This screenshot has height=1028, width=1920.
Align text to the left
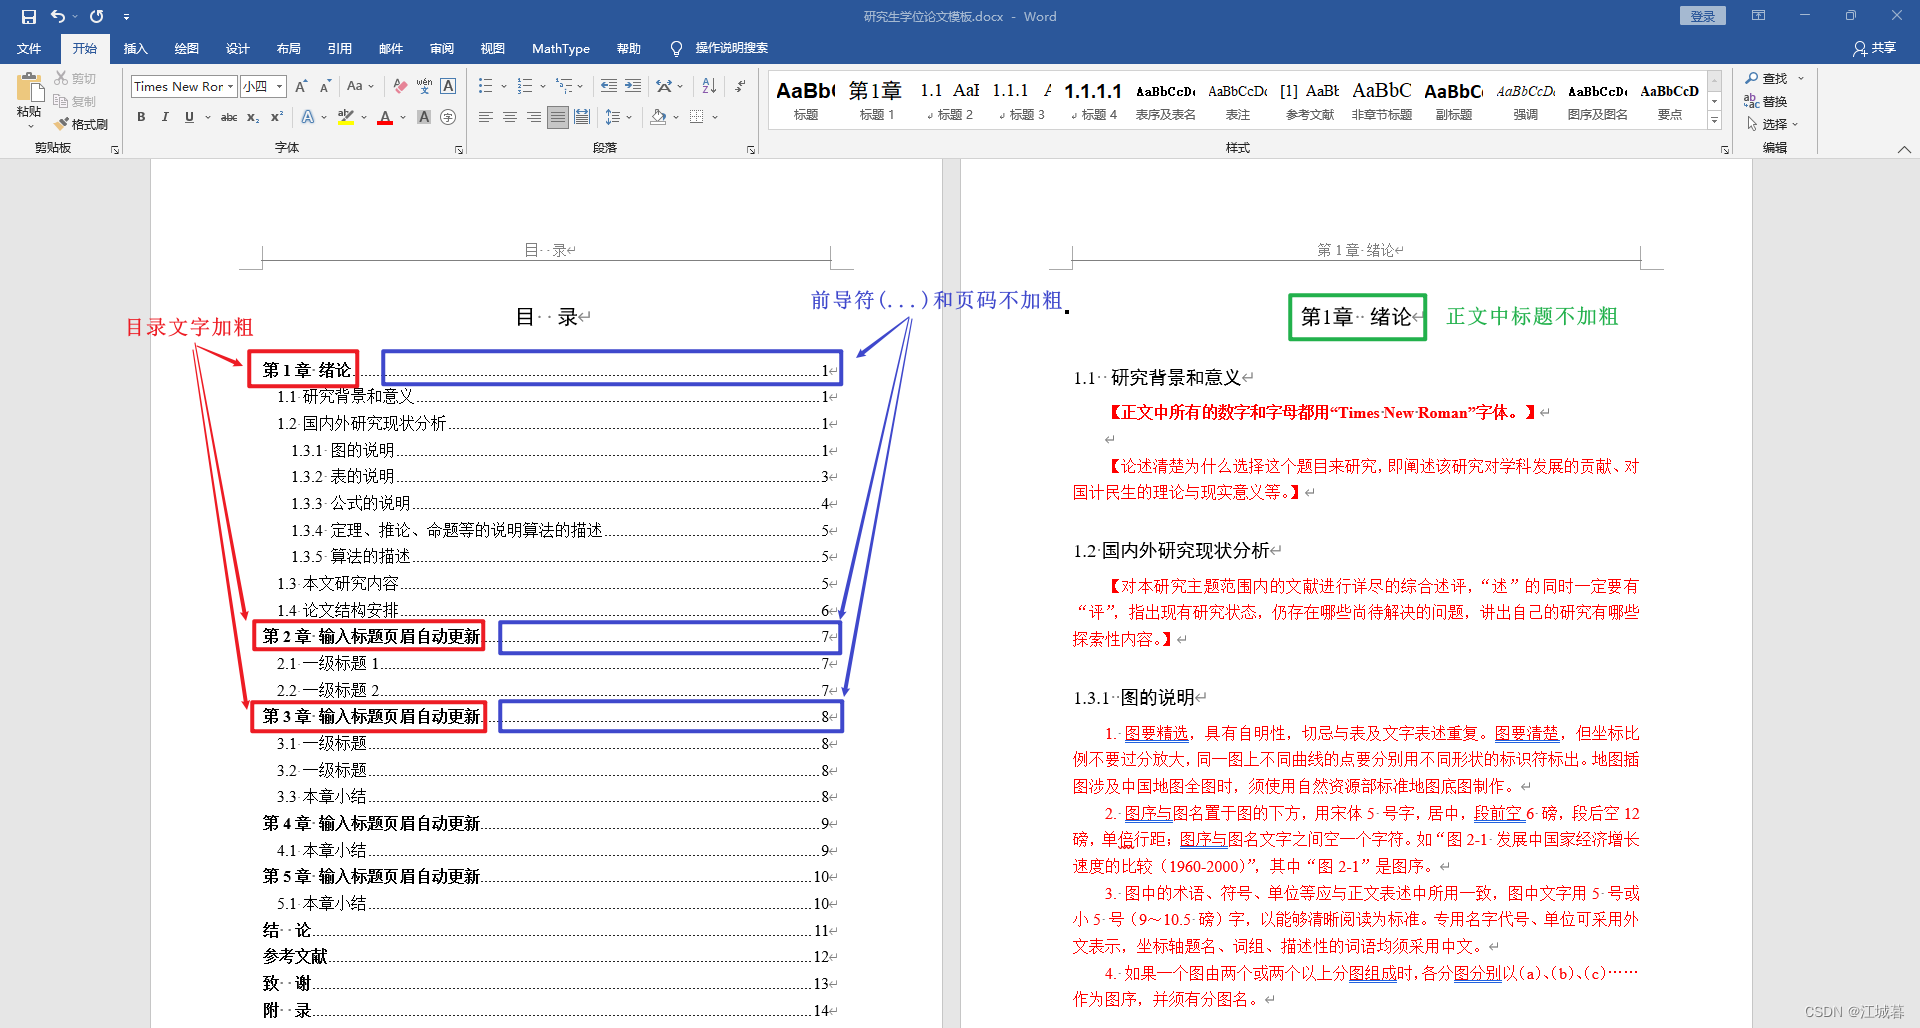[486, 117]
